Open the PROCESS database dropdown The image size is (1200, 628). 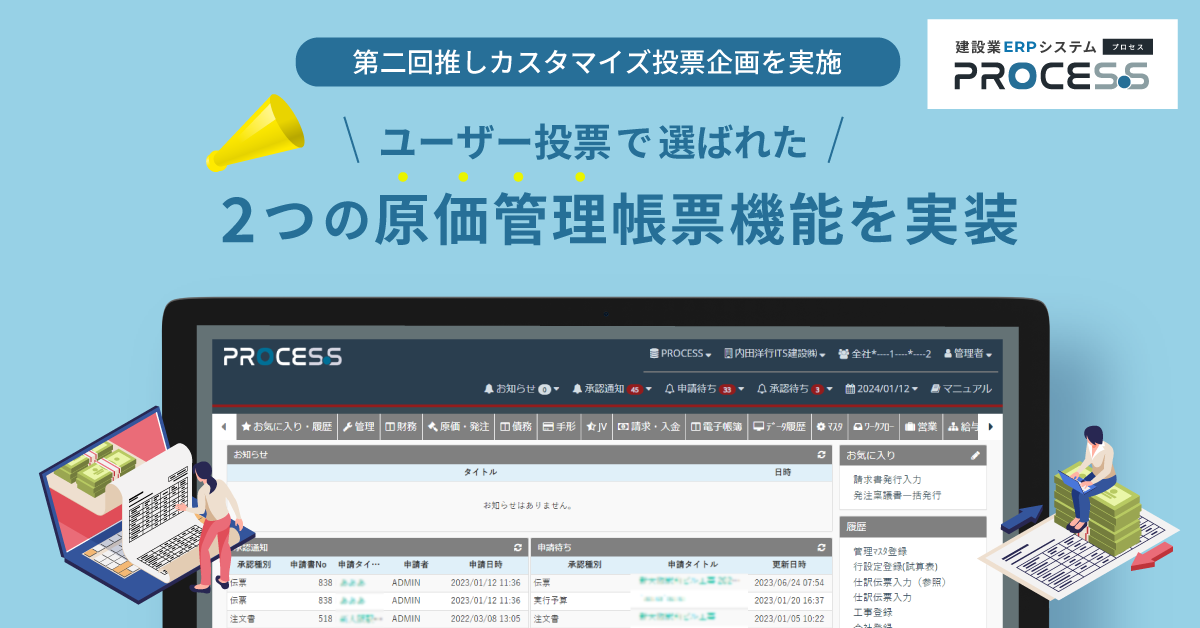pos(680,354)
